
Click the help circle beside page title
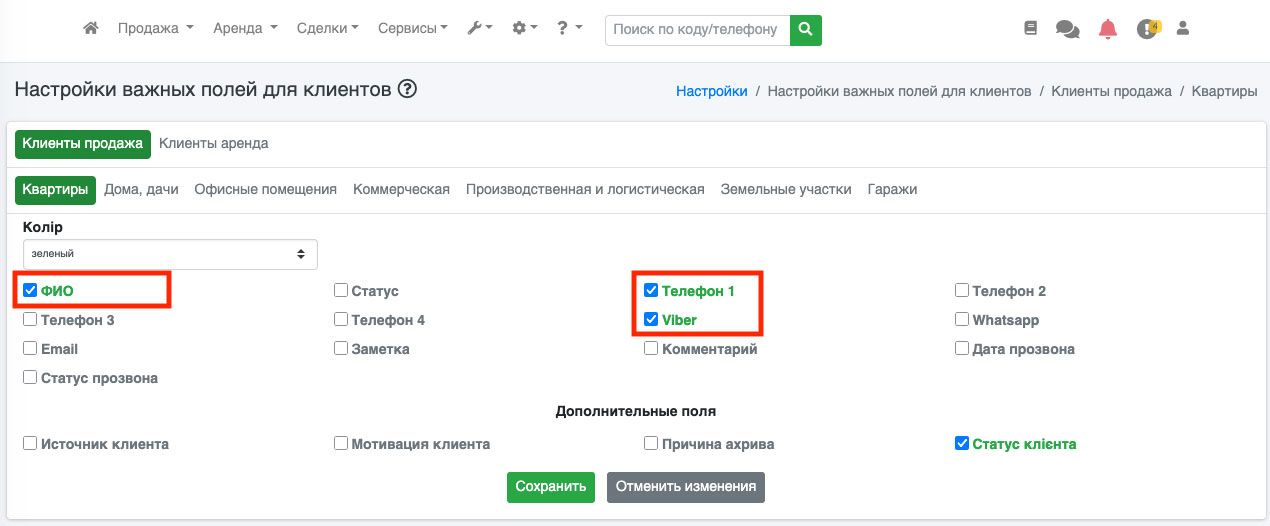click(x=407, y=89)
